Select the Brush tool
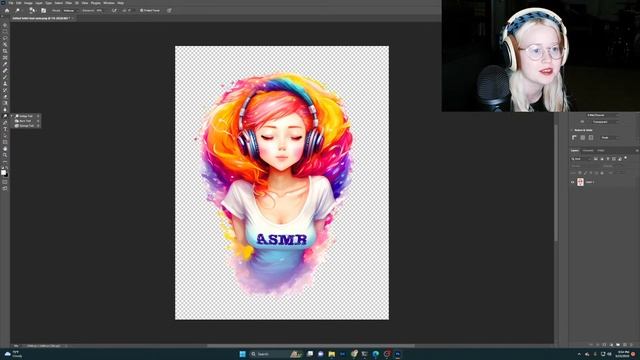The height and width of the screenshot is (360, 640). pyautogui.click(x=5, y=78)
